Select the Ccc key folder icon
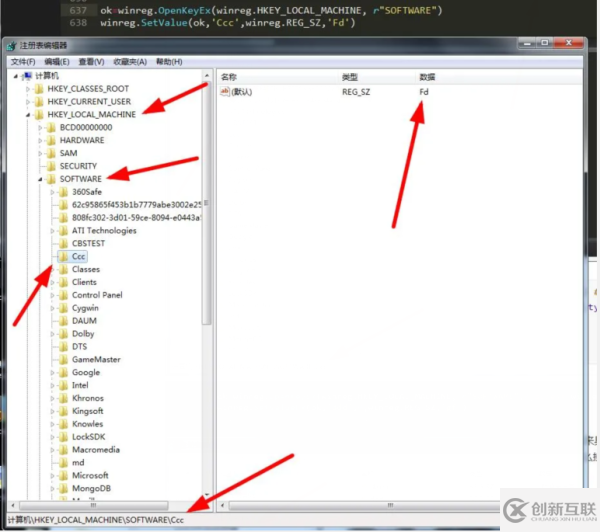The width and height of the screenshot is (600, 532). (63, 256)
